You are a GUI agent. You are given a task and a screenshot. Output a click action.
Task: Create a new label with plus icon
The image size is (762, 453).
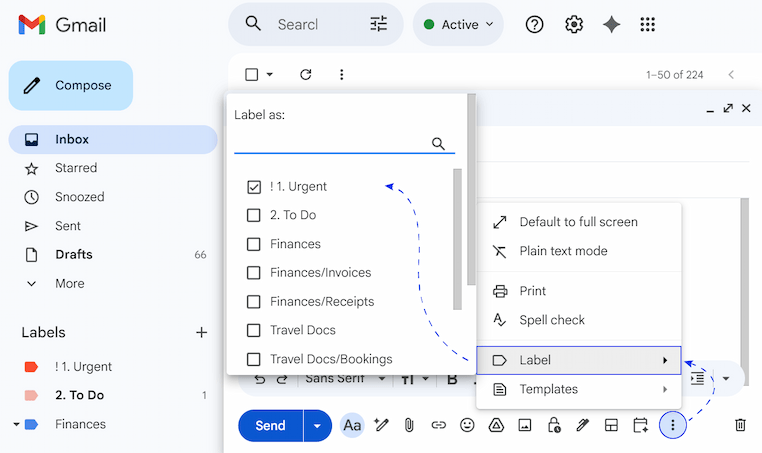201,332
